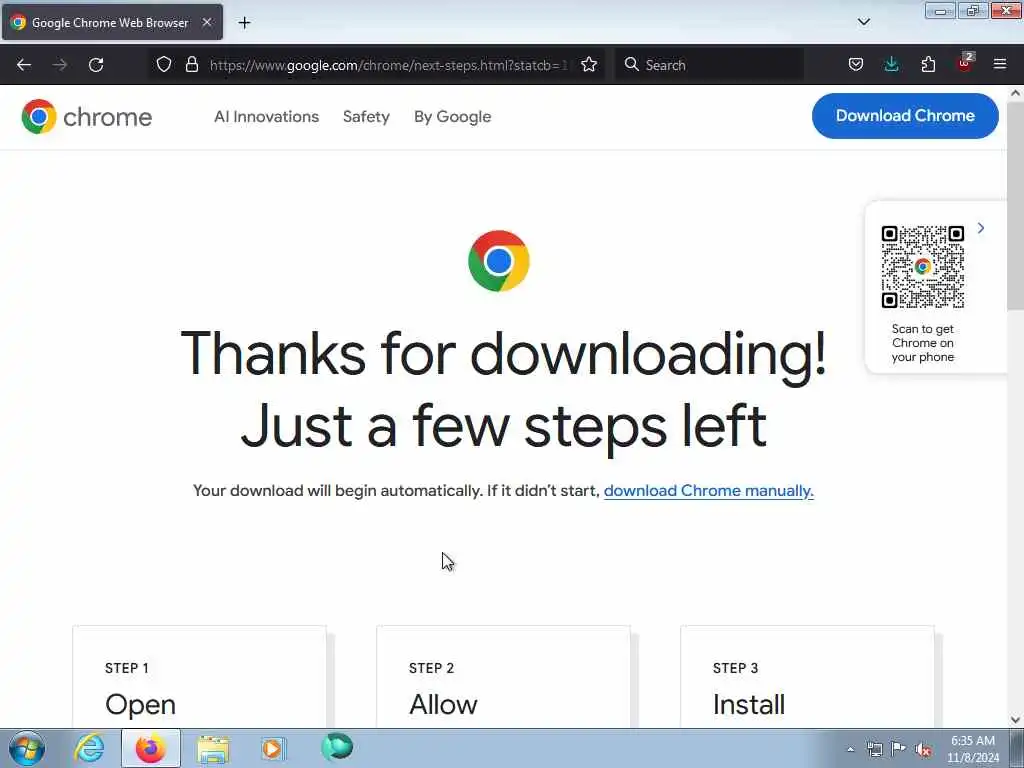Click the network tray icon

tap(874, 749)
